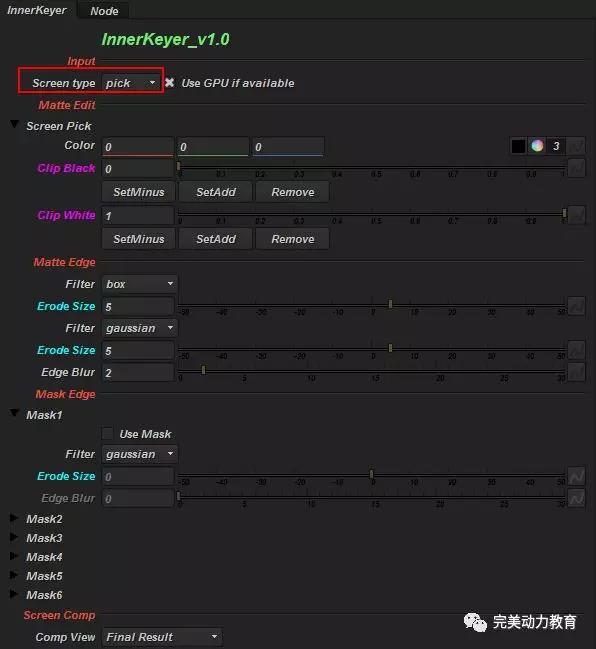Toggle Use GPU if available checkbox
This screenshot has height=649, width=596.
click(169, 83)
